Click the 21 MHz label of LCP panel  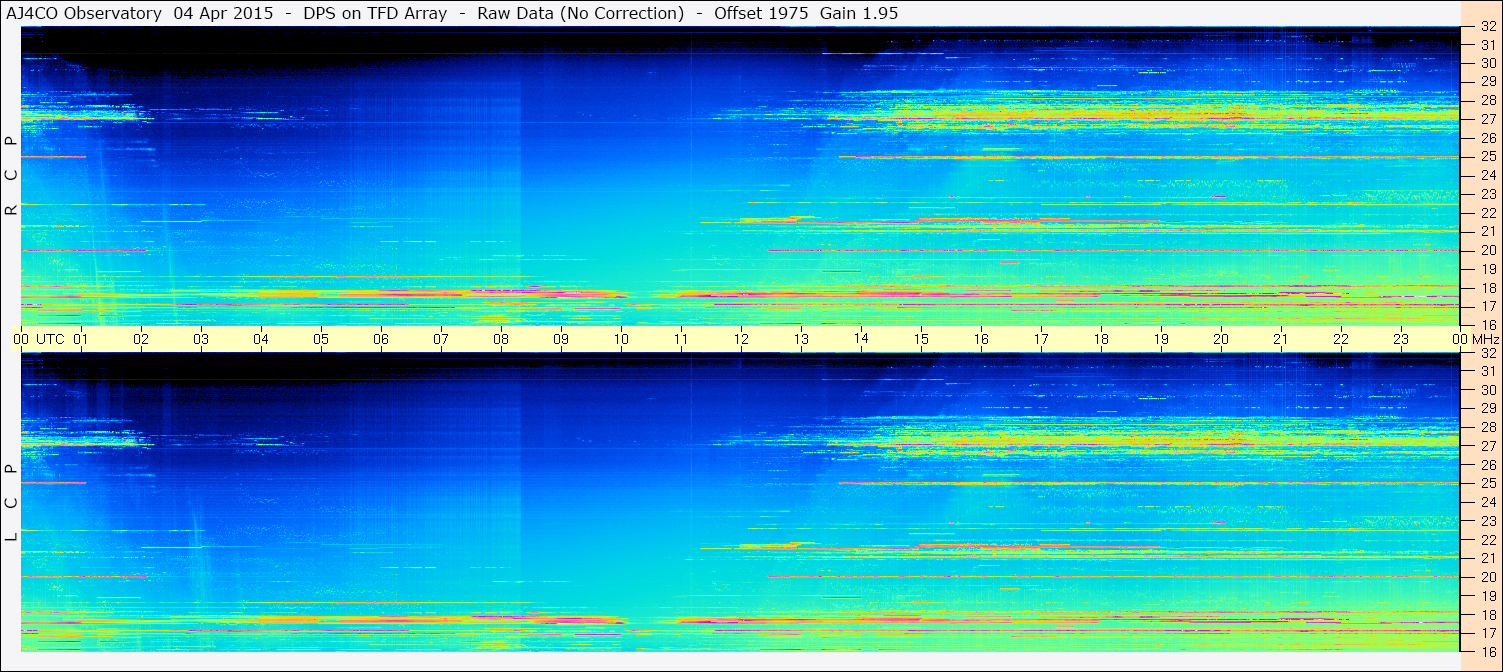click(1487, 558)
